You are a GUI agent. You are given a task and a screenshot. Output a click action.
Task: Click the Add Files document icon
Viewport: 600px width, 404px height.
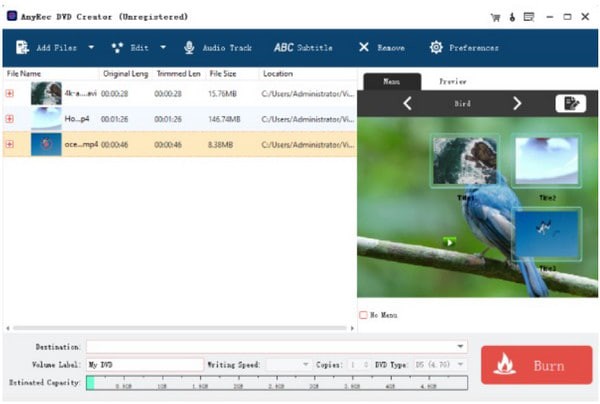point(22,47)
